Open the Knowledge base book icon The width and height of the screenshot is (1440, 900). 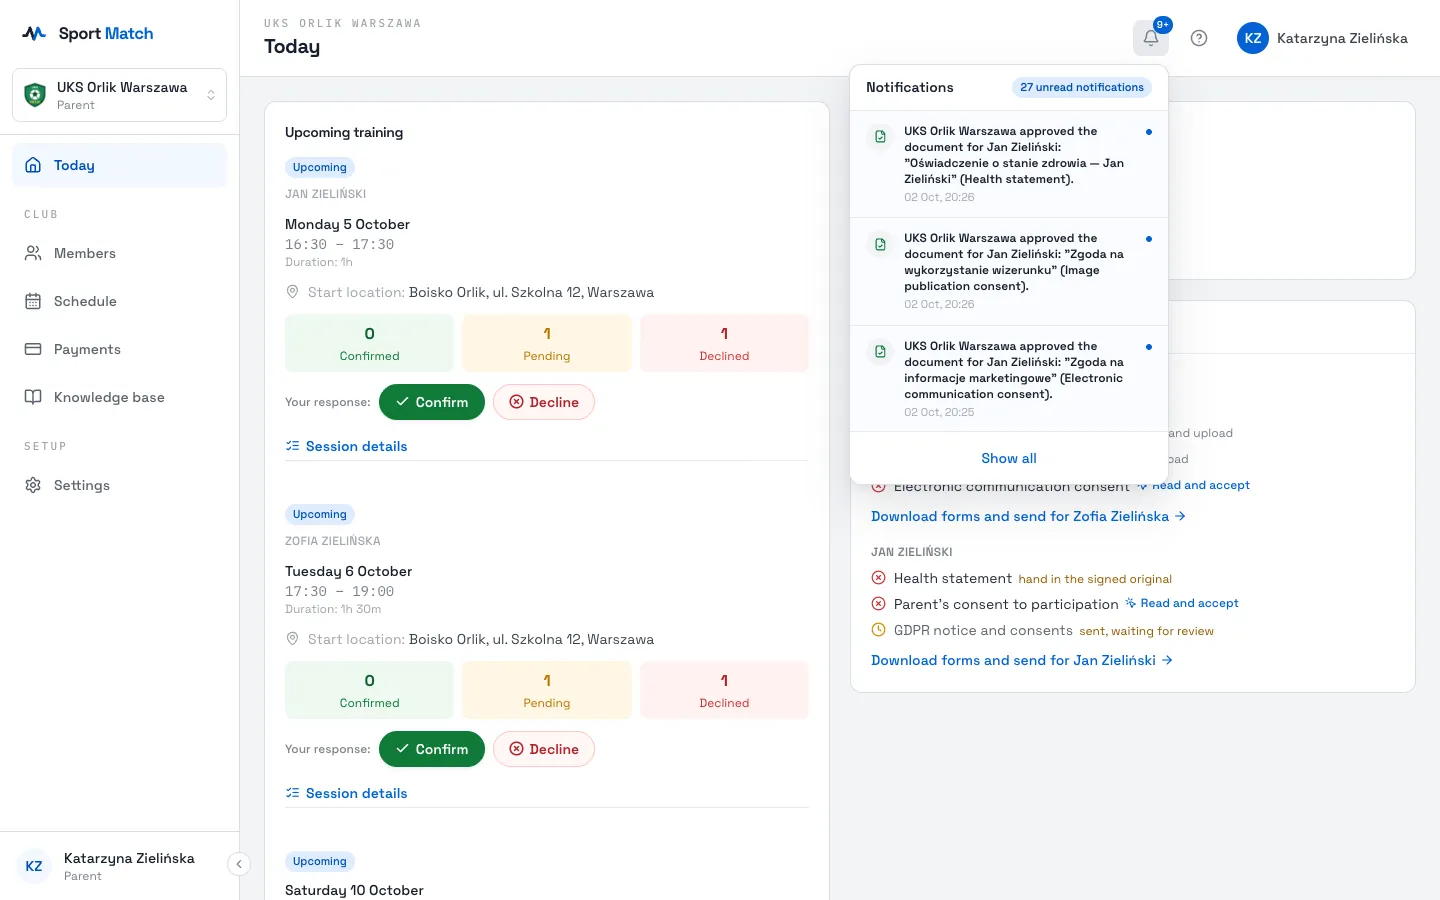tap(33, 397)
